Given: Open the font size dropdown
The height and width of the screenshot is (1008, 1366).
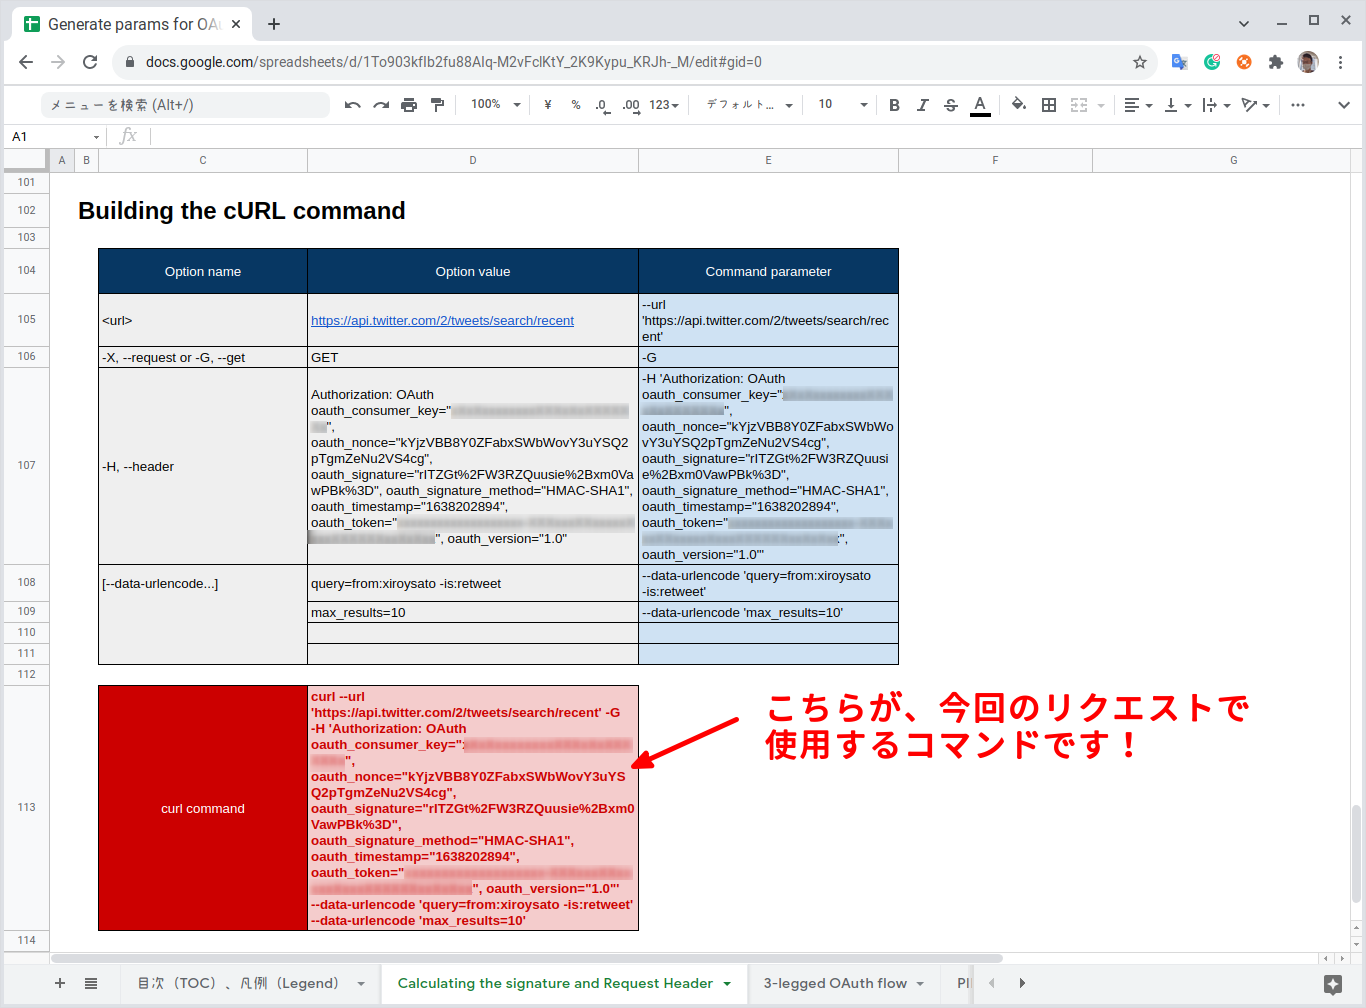Looking at the screenshot, I should [838, 104].
